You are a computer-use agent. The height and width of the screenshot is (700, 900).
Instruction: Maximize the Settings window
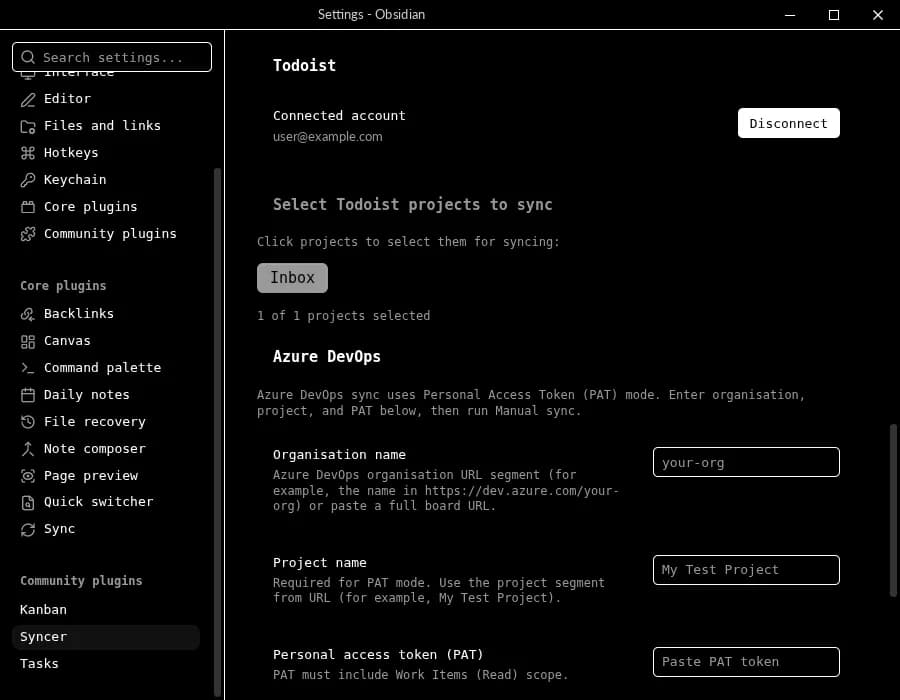click(834, 15)
